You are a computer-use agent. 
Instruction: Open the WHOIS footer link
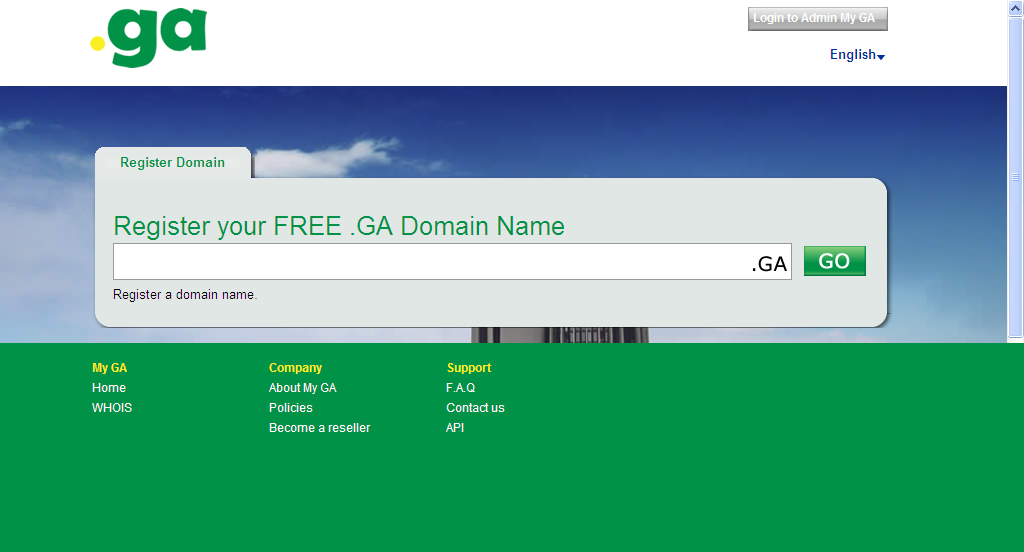coord(112,408)
